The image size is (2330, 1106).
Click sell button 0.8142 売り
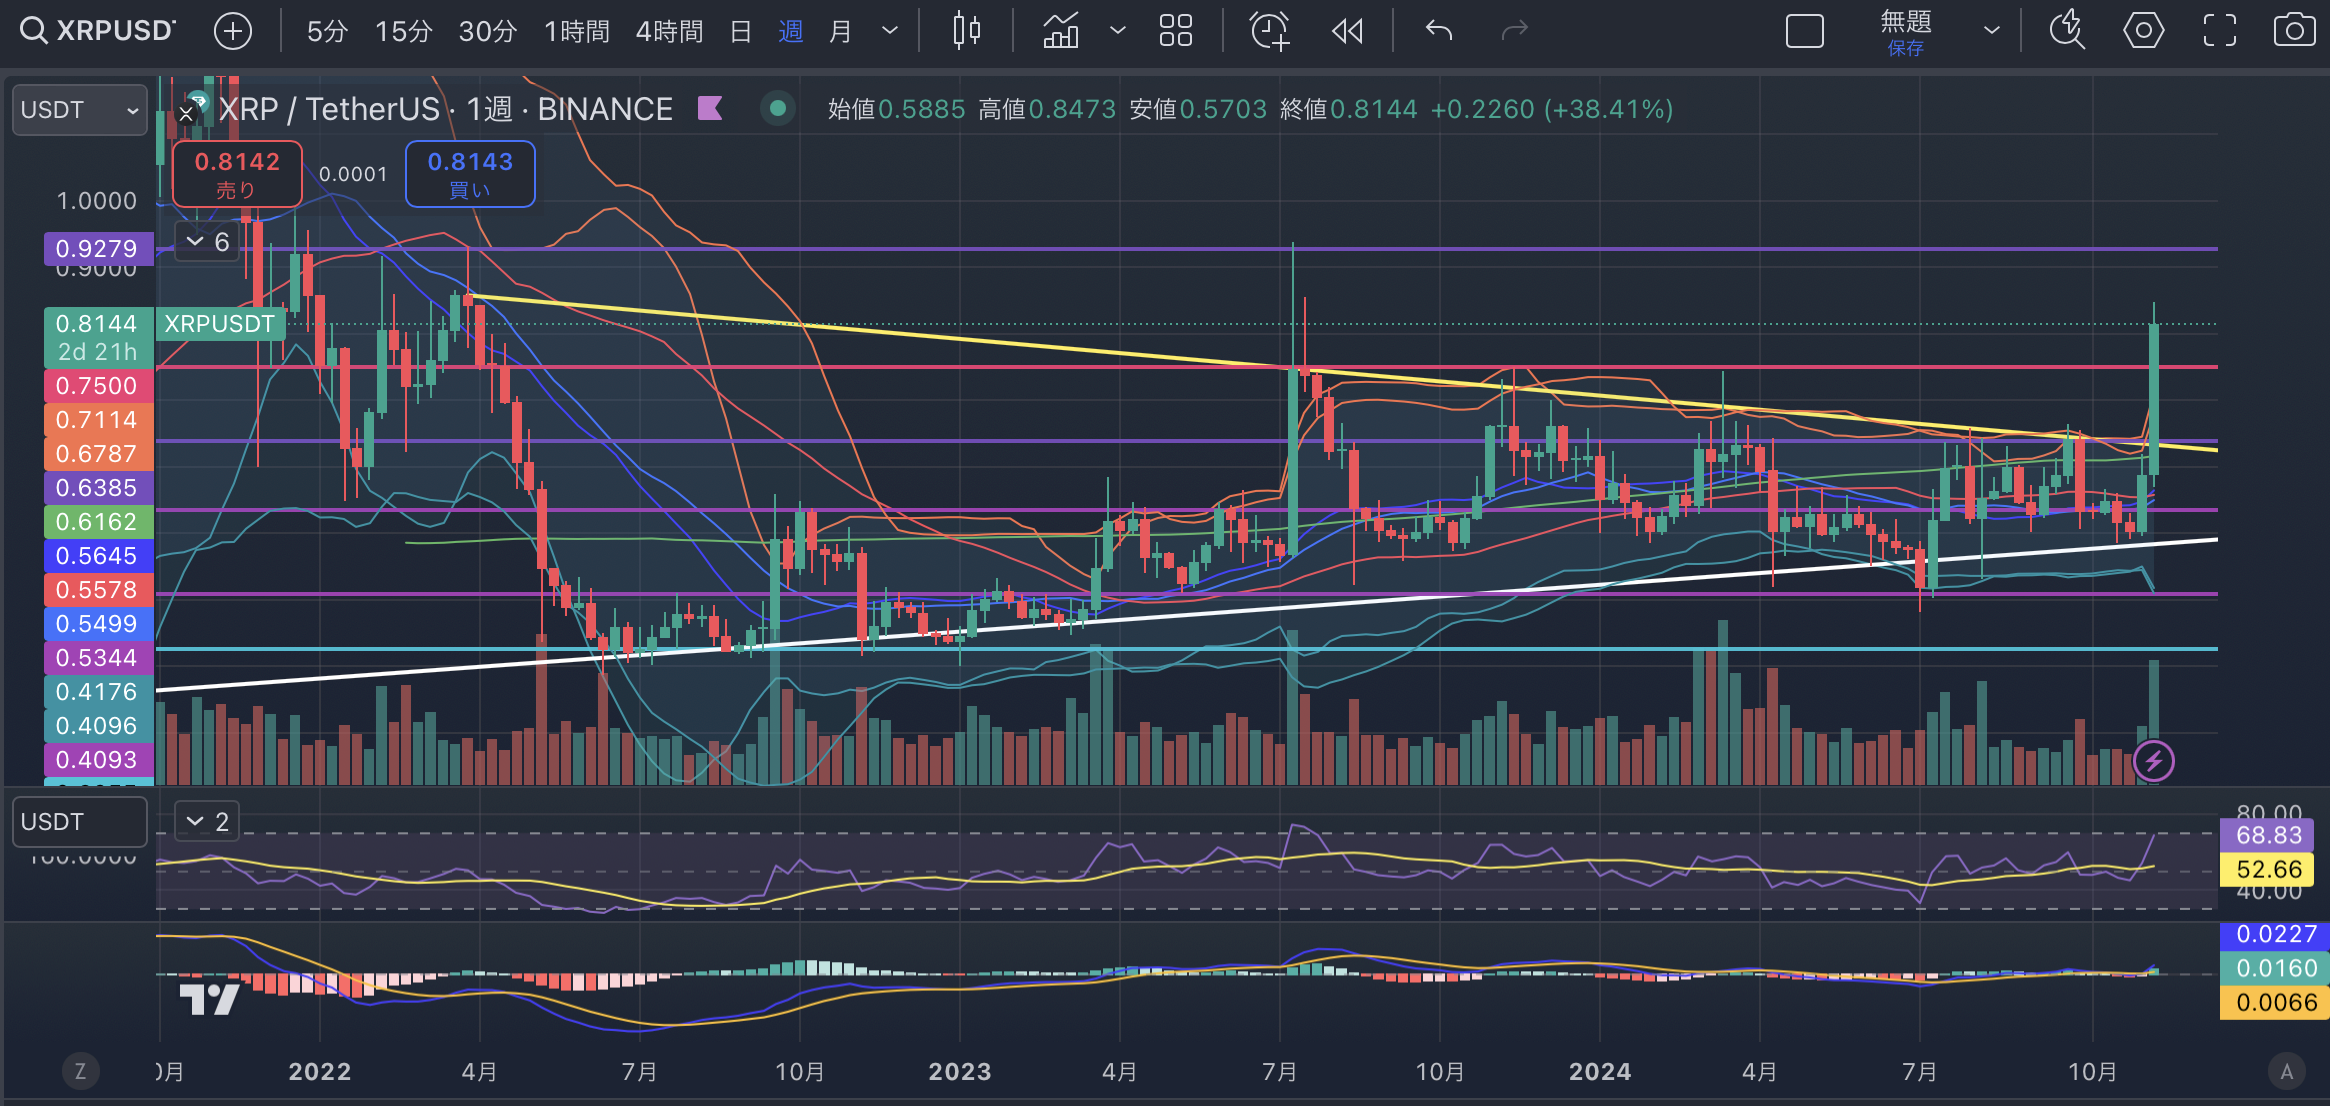(x=237, y=174)
